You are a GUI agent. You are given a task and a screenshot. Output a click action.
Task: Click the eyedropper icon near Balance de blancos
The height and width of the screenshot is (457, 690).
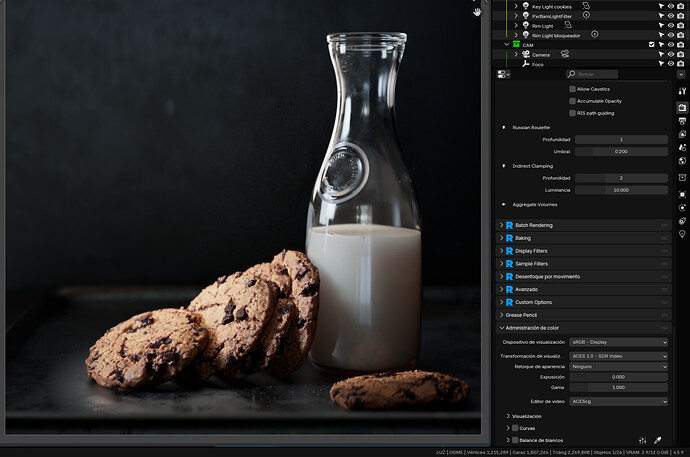click(x=657, y=440)
